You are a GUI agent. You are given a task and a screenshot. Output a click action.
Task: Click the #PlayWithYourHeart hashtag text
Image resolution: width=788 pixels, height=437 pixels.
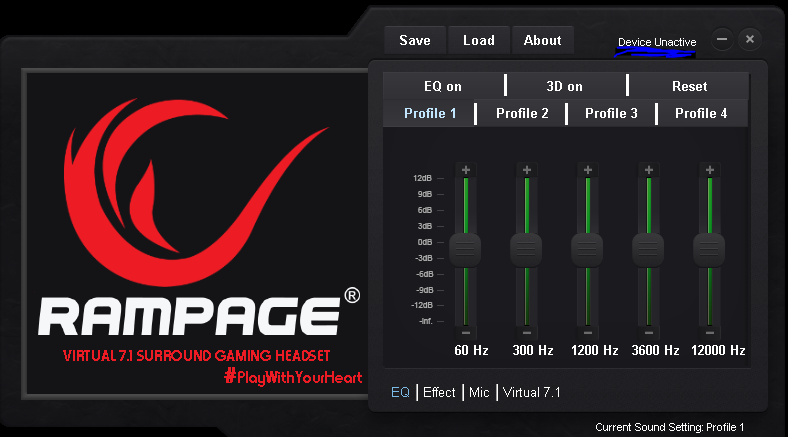pyautogui.click(x=293, y=377)
